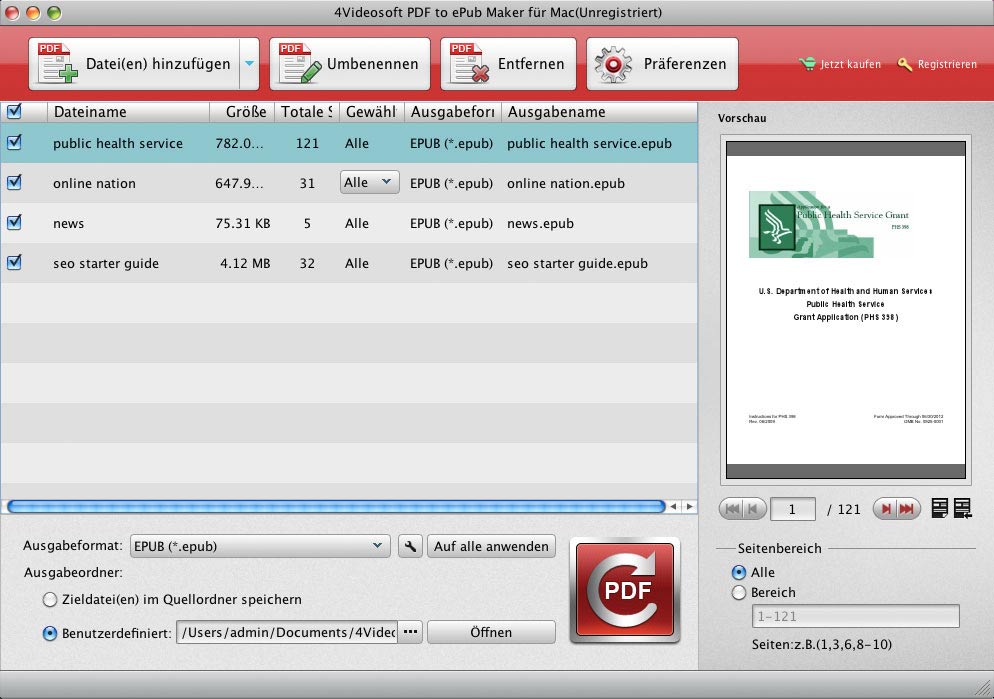Open page selection dropdown for online nation
Screen dimensions: 994x699
coord(370,183)
